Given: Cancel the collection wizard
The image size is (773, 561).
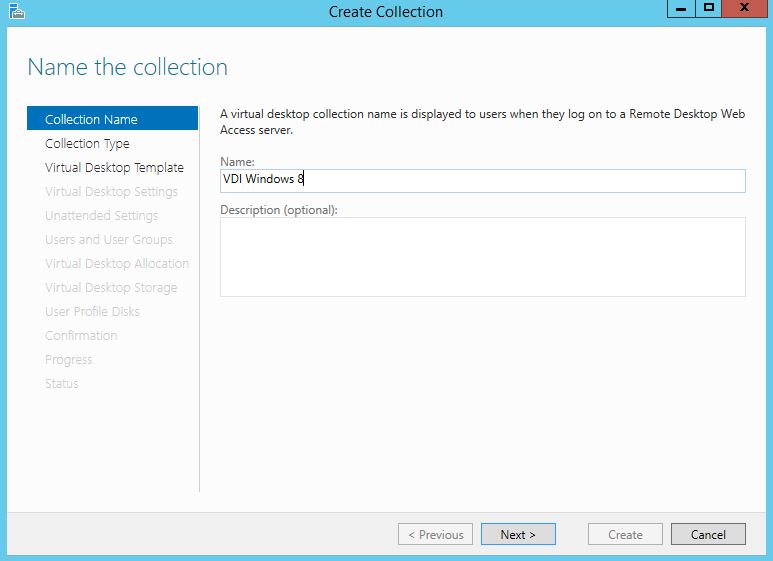Looking at the screenshot, I should pos(708,534).
